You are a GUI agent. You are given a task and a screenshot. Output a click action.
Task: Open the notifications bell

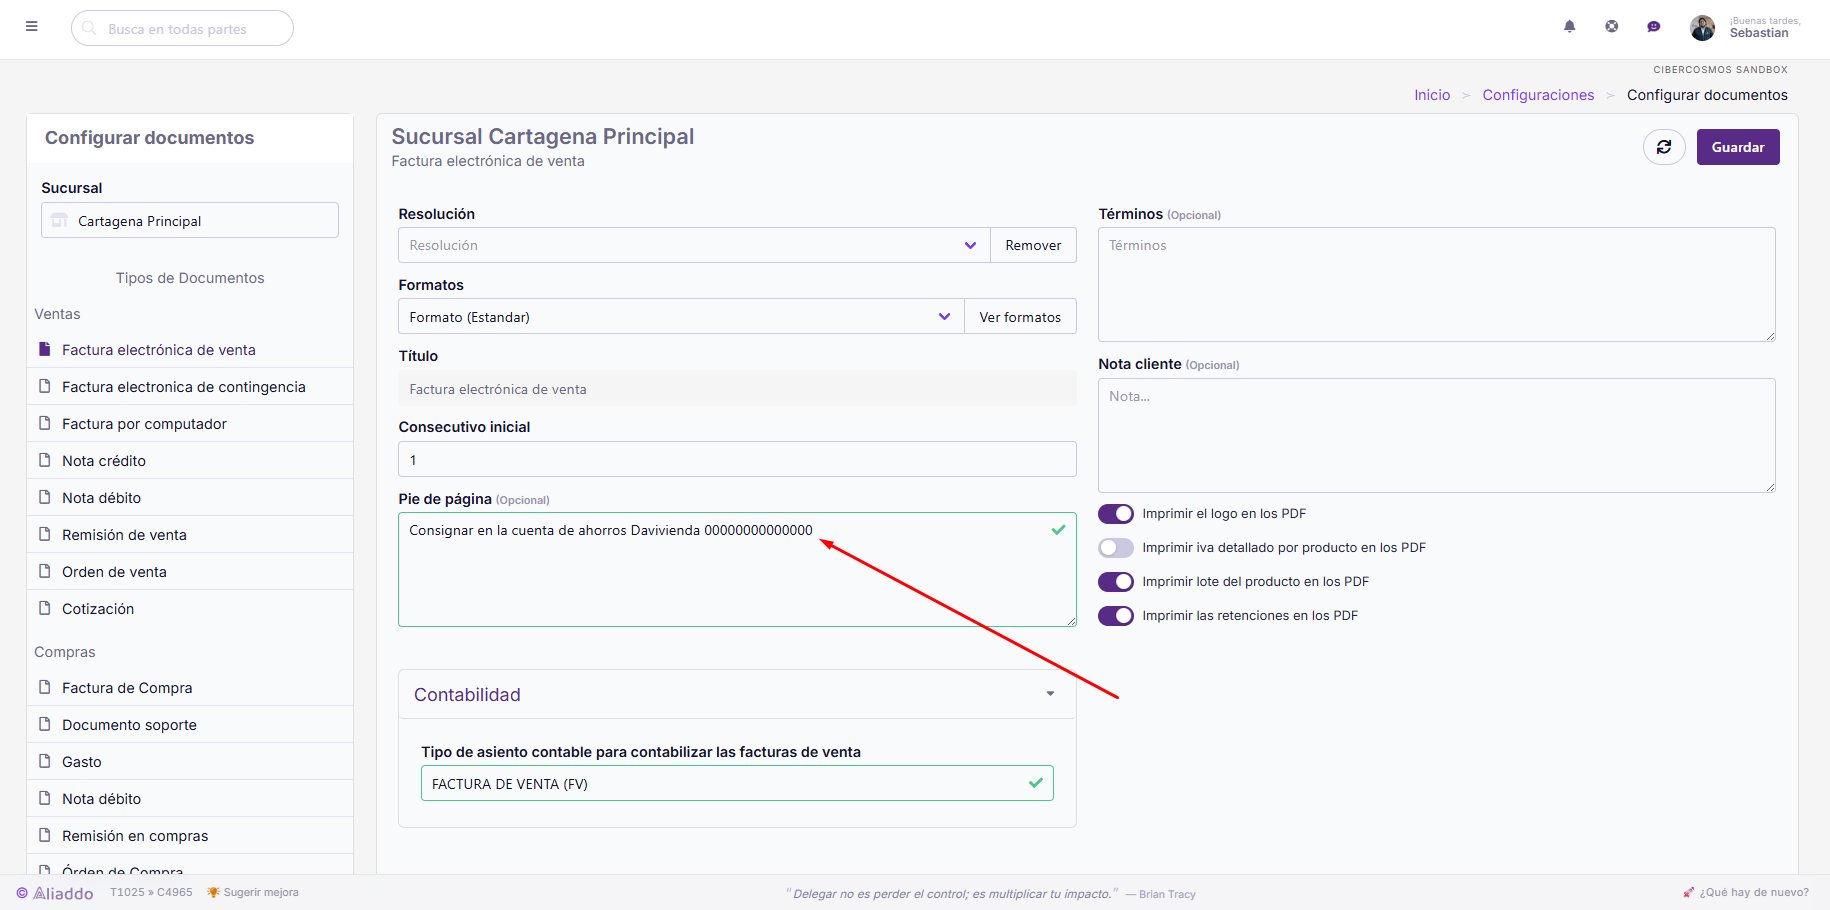(x=1570, y=27)
